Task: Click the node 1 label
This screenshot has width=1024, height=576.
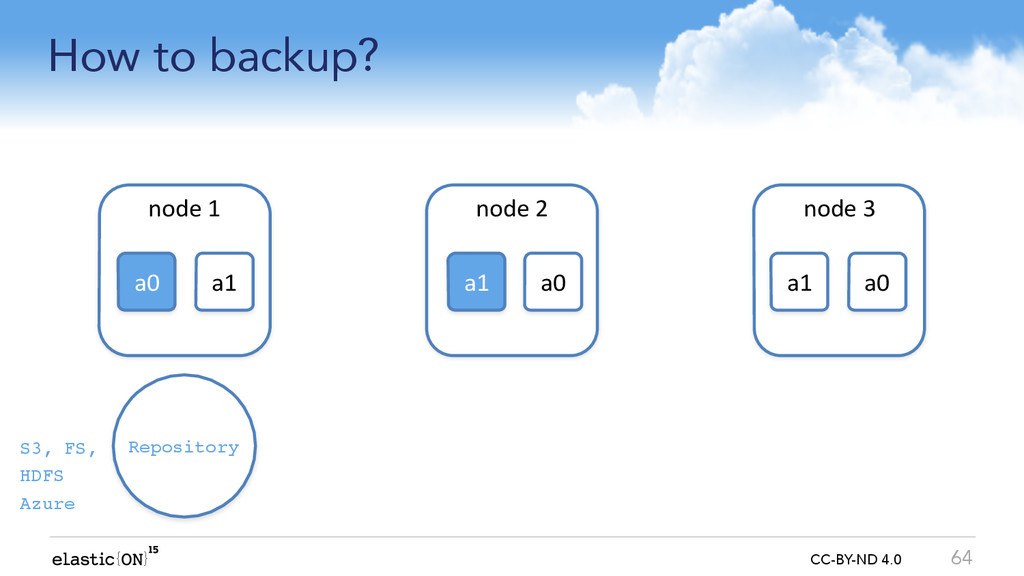Action: [x=184, y=209]
